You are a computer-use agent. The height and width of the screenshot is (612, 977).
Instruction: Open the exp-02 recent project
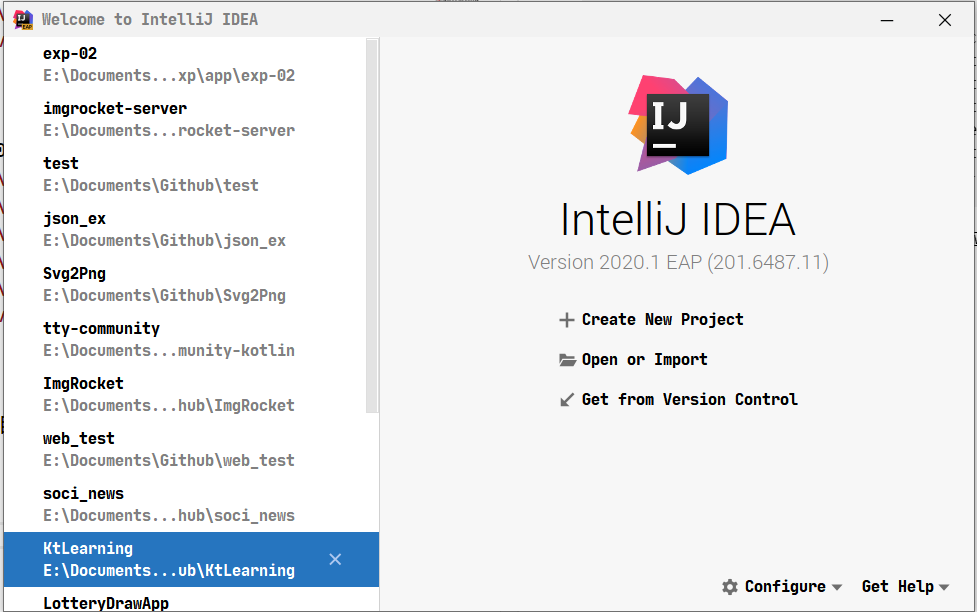click(x=169, y=64)
